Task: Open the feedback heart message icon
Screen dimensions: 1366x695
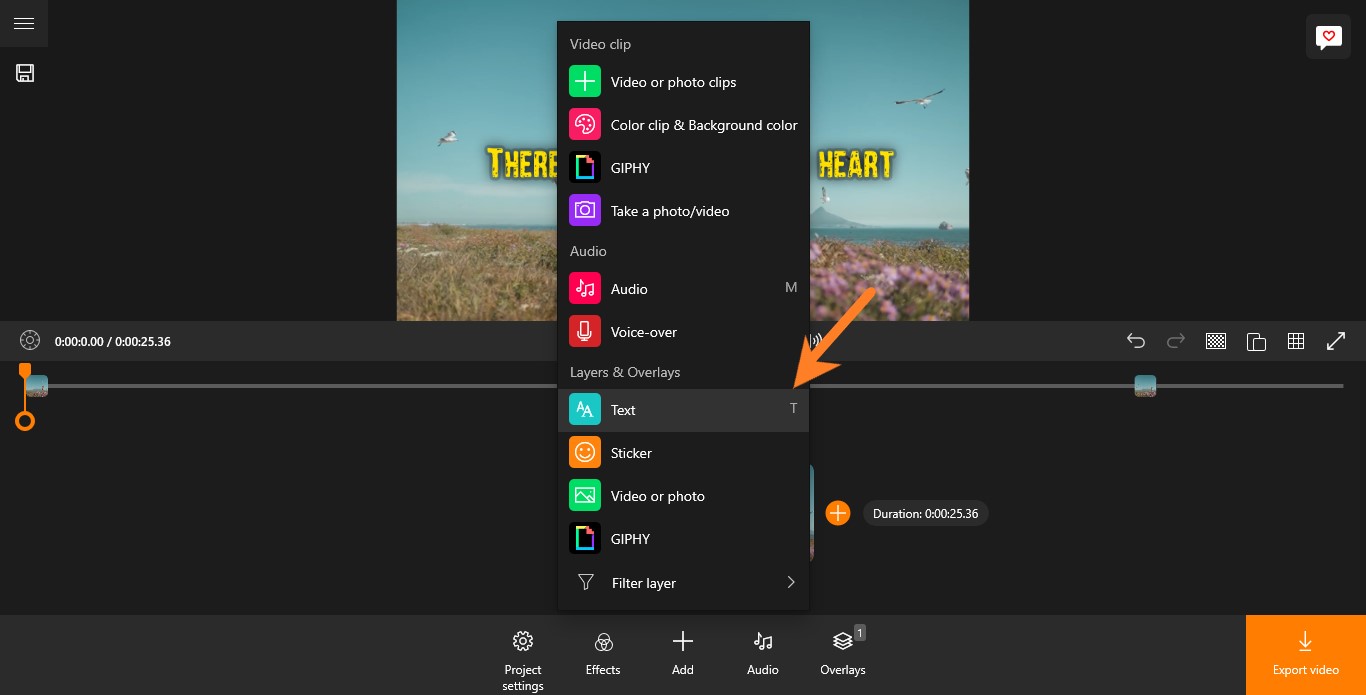Action: [x=1328, y=37]
